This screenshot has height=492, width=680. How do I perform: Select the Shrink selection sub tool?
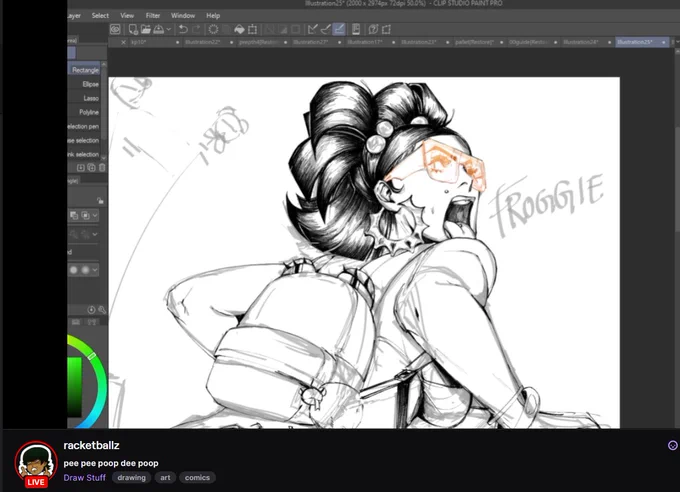point(84,154)
